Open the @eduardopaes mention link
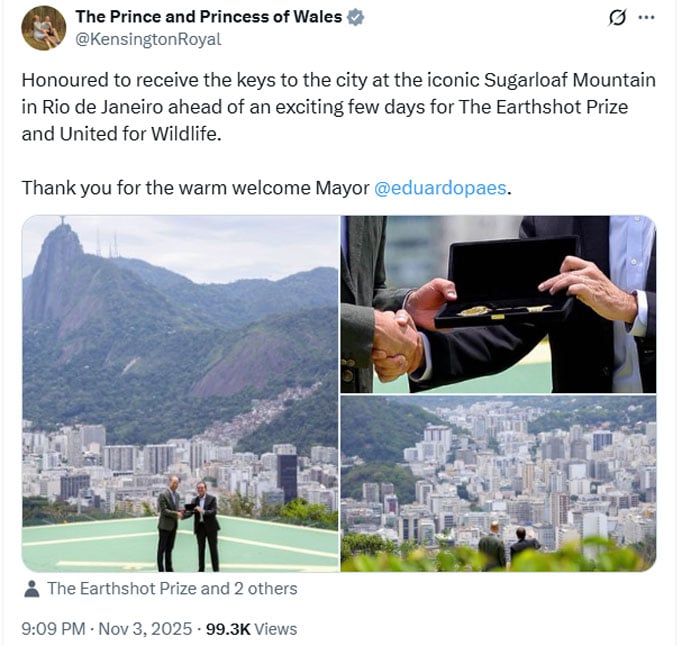The height and width of the screenshot is (646, 700). point(440,187)
